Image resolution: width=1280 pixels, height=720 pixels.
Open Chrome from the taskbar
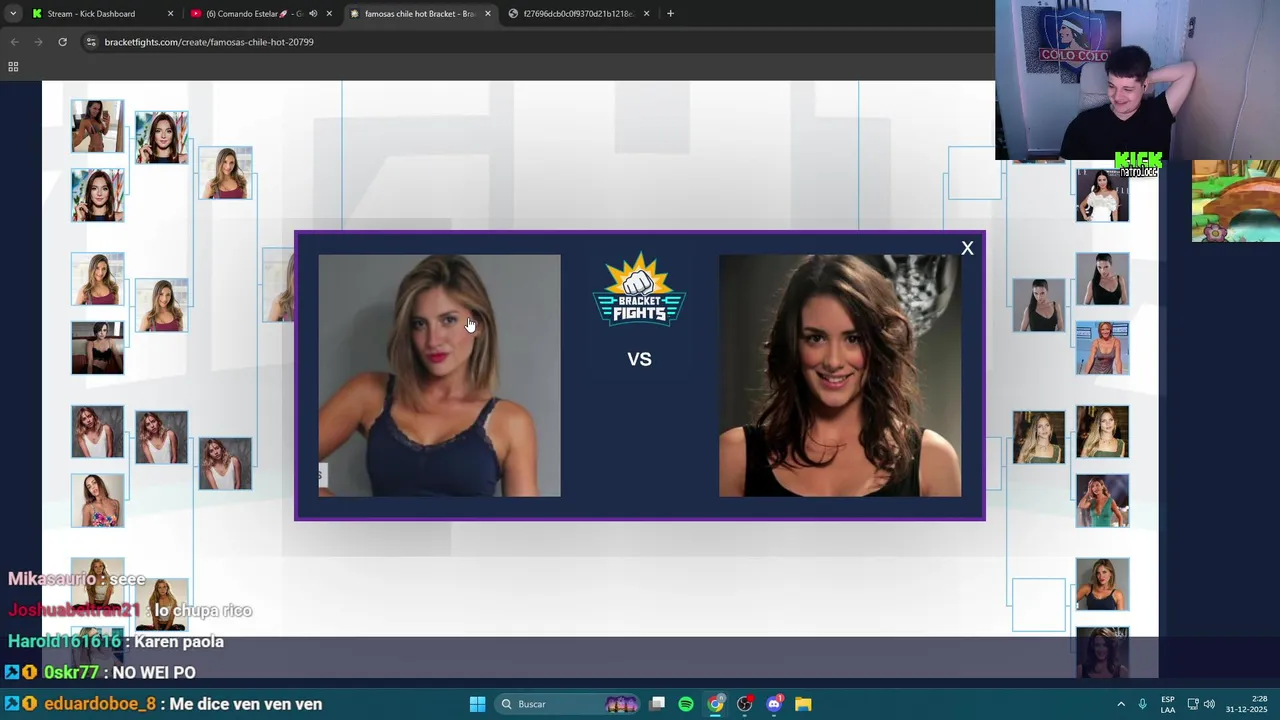(715, 704)
